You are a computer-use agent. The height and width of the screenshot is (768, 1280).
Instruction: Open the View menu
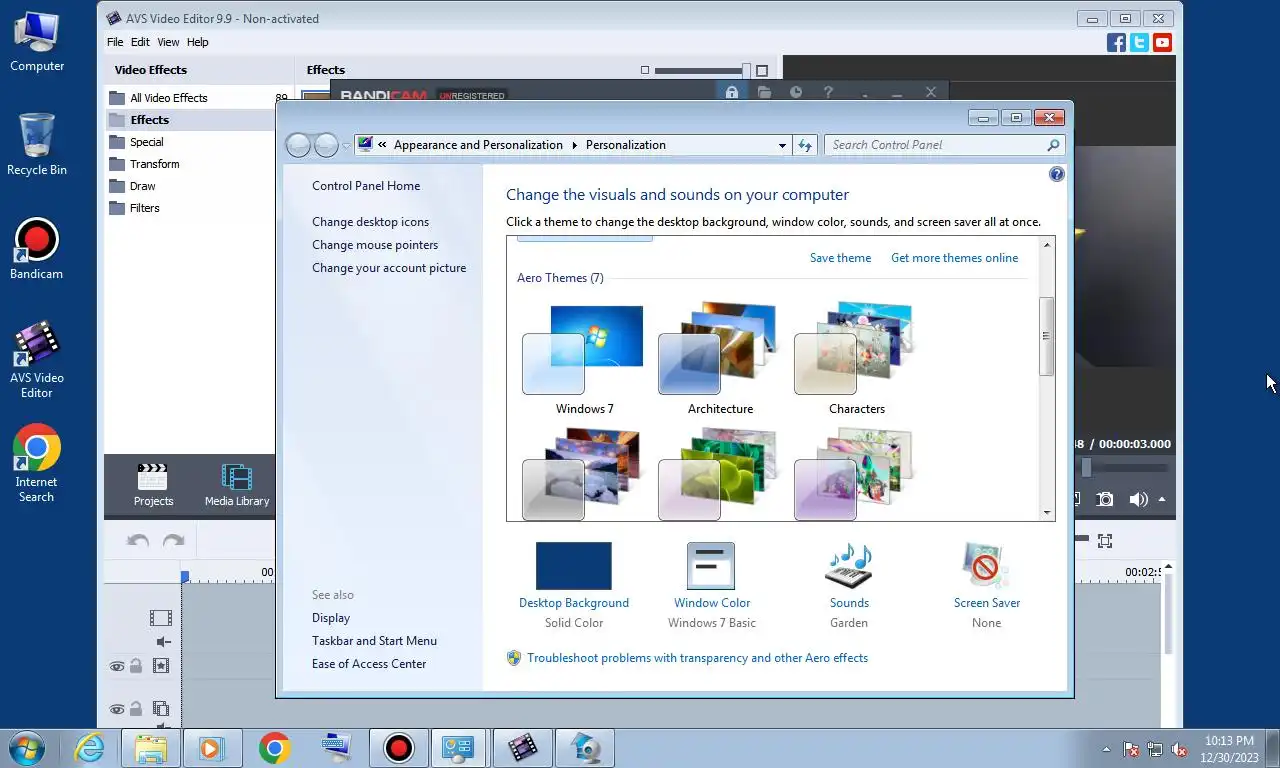[168, 42]
